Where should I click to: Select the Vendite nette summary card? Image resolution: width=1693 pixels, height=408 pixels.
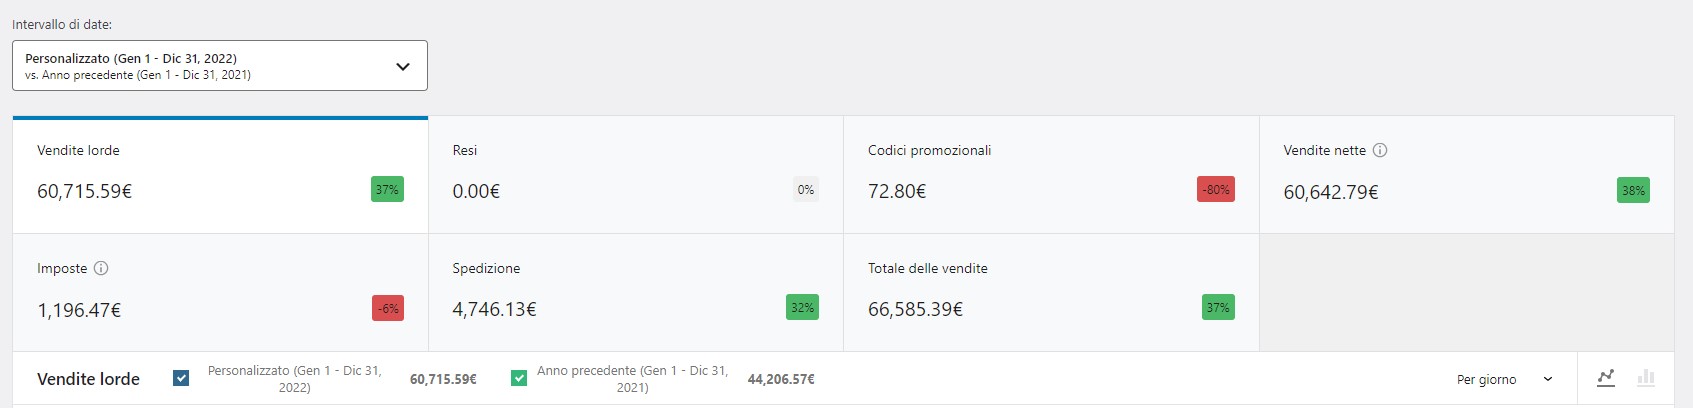(x=1465, y=175)
